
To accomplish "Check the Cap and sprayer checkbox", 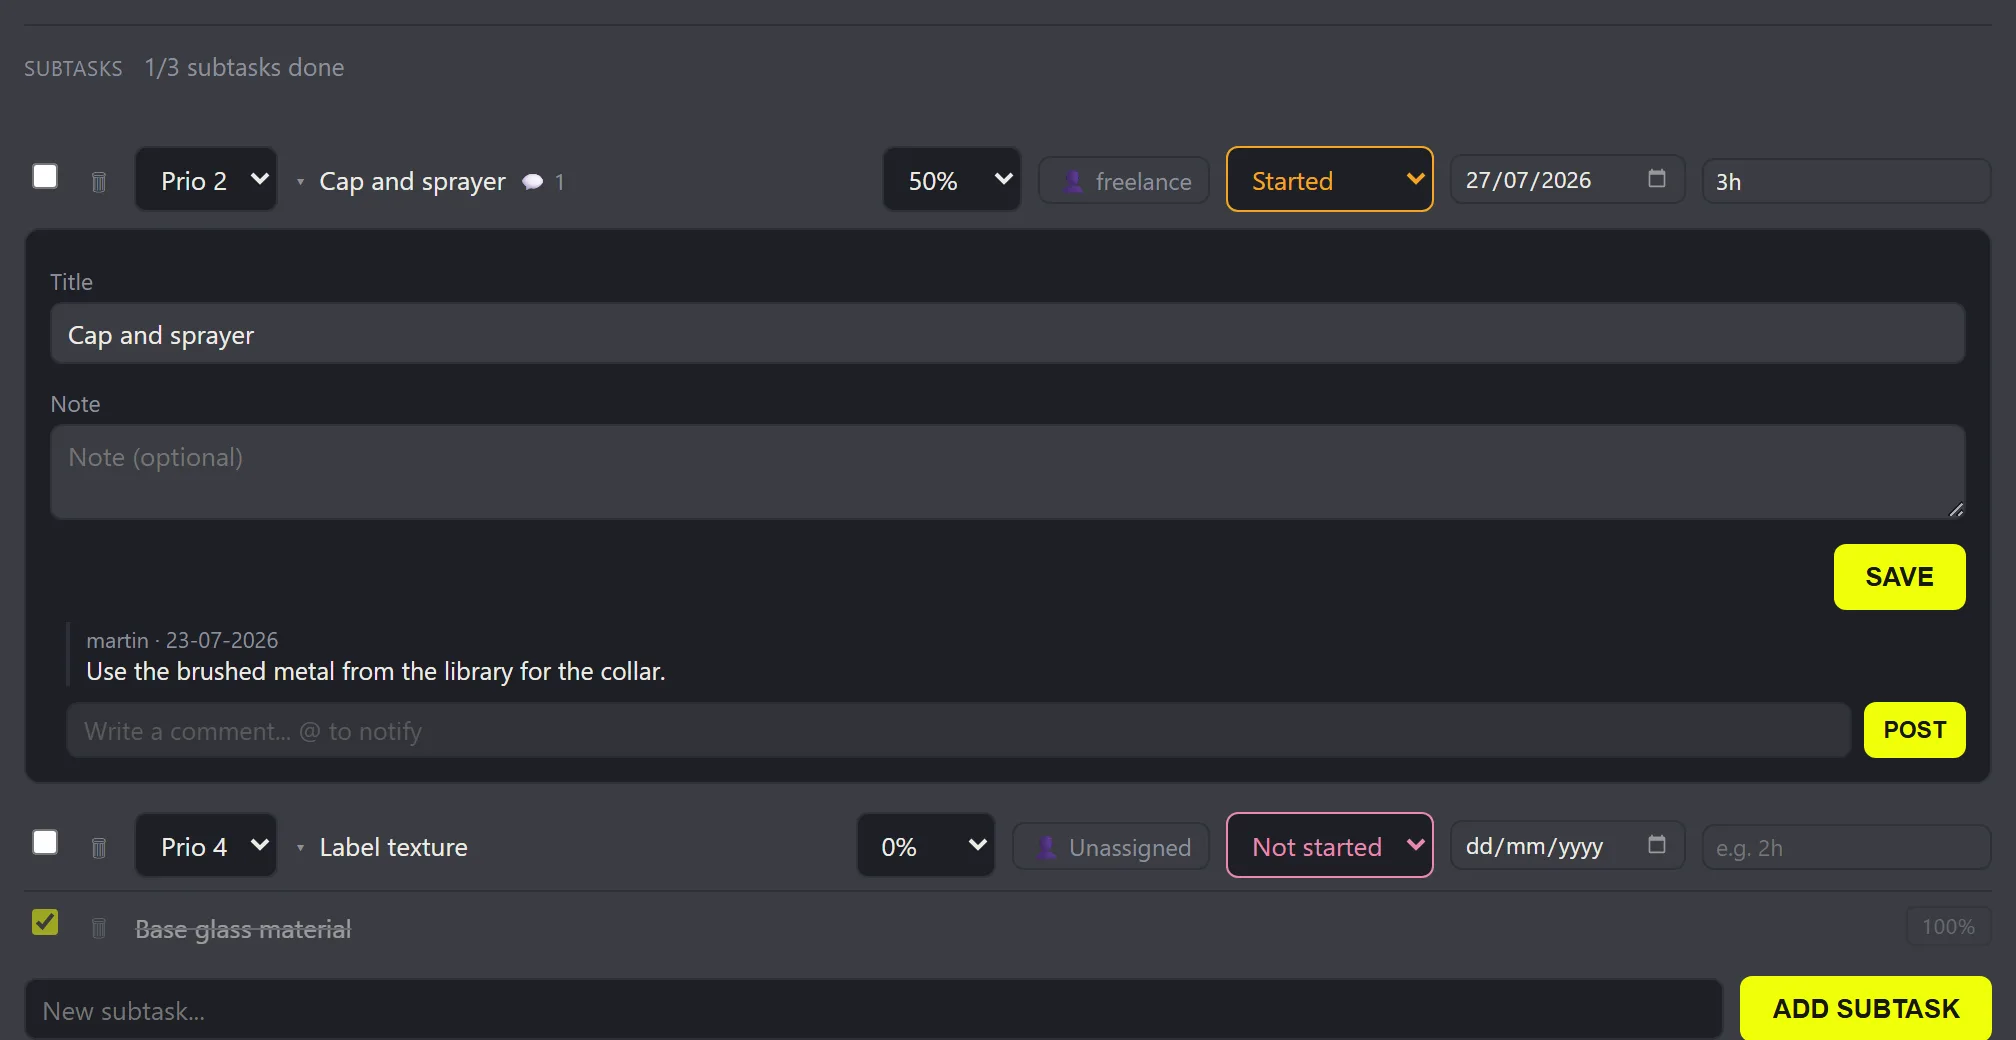I will point(45,176).
